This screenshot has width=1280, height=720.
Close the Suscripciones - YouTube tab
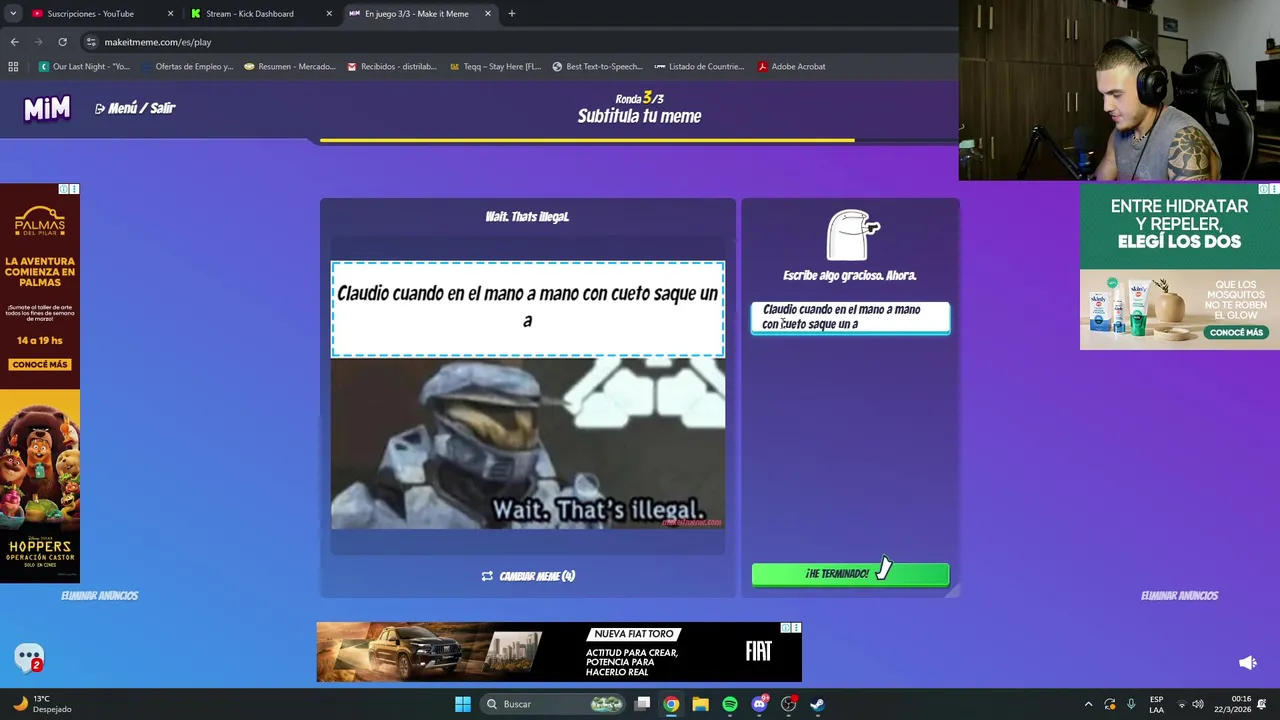tap(170, 14)
